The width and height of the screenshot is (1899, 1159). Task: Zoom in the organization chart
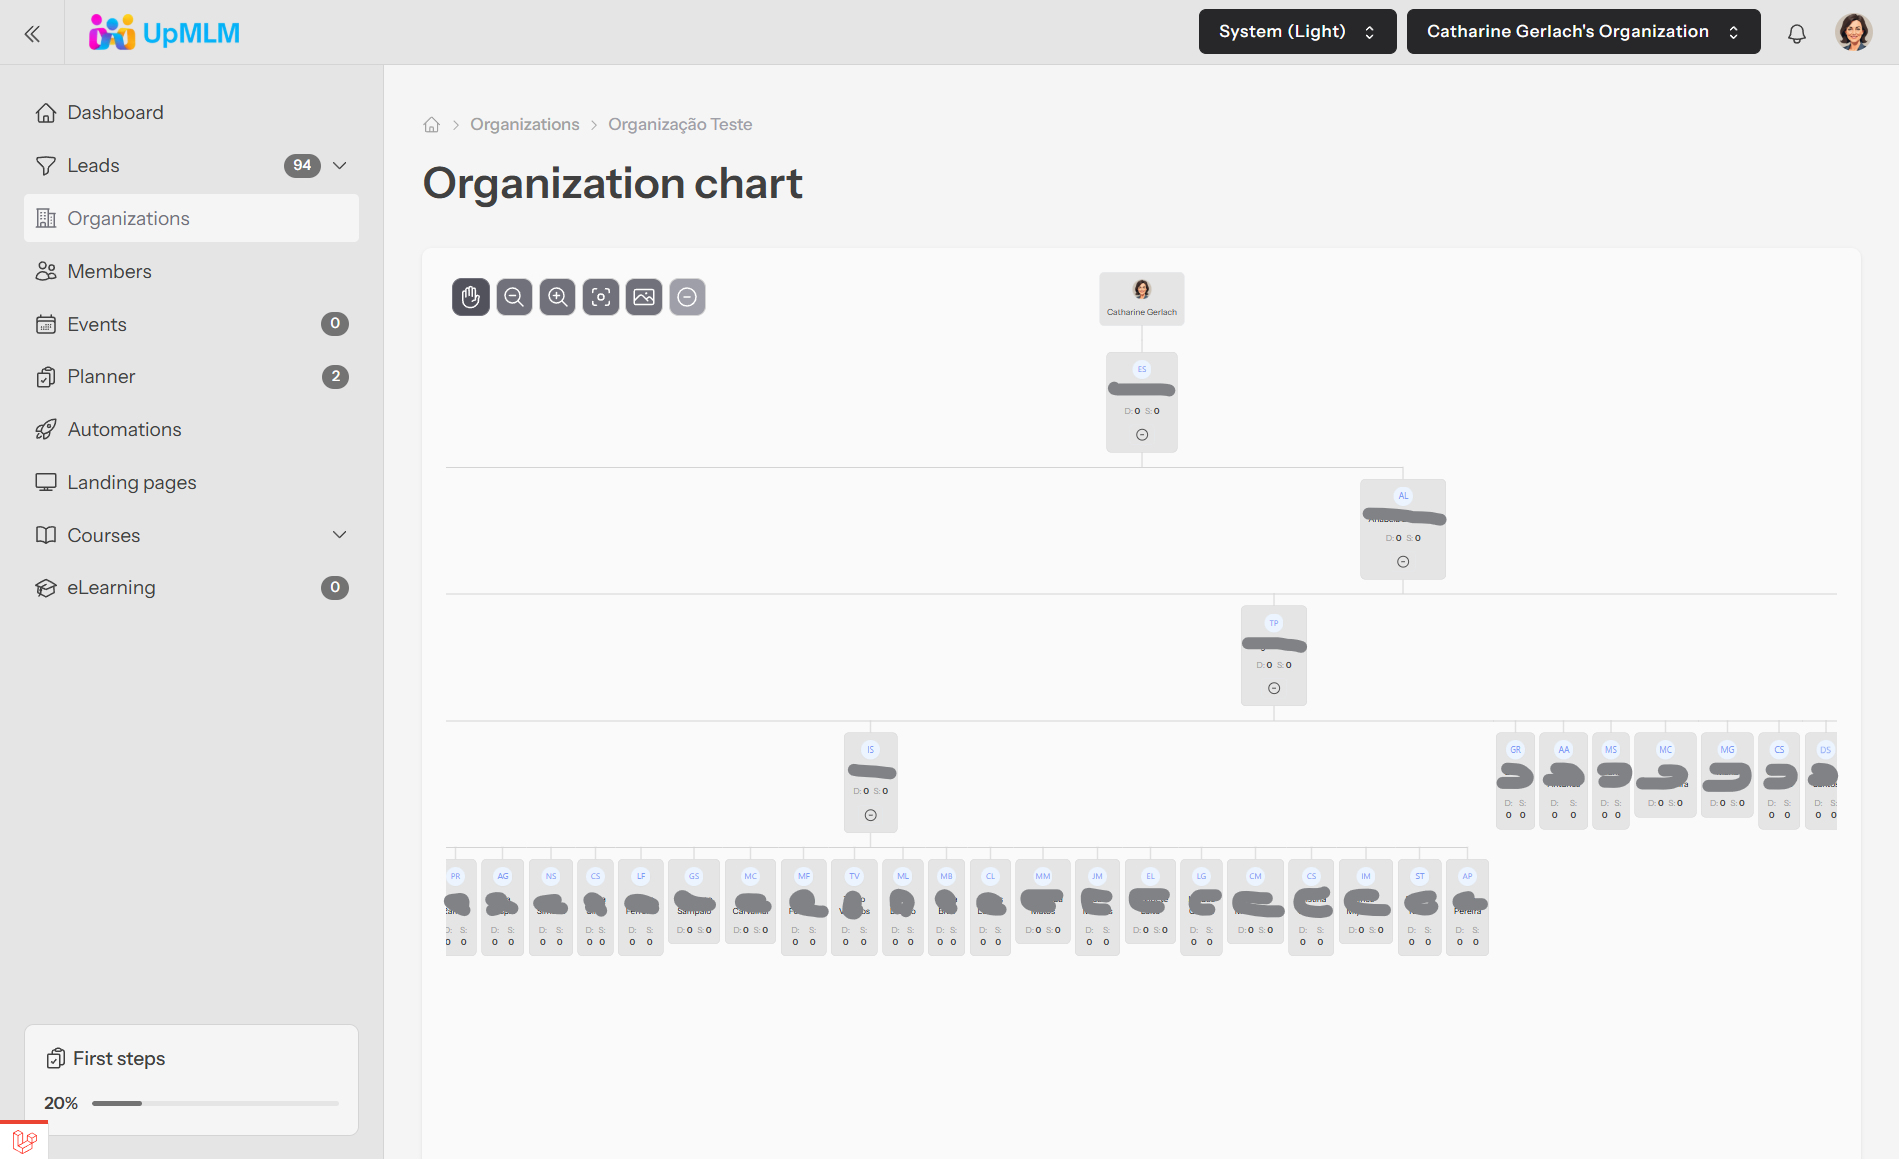click(558, 297)
